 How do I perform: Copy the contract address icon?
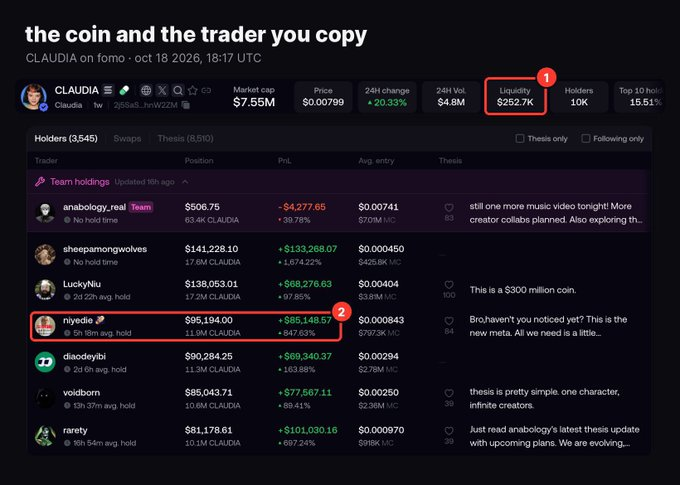[186, 105]
